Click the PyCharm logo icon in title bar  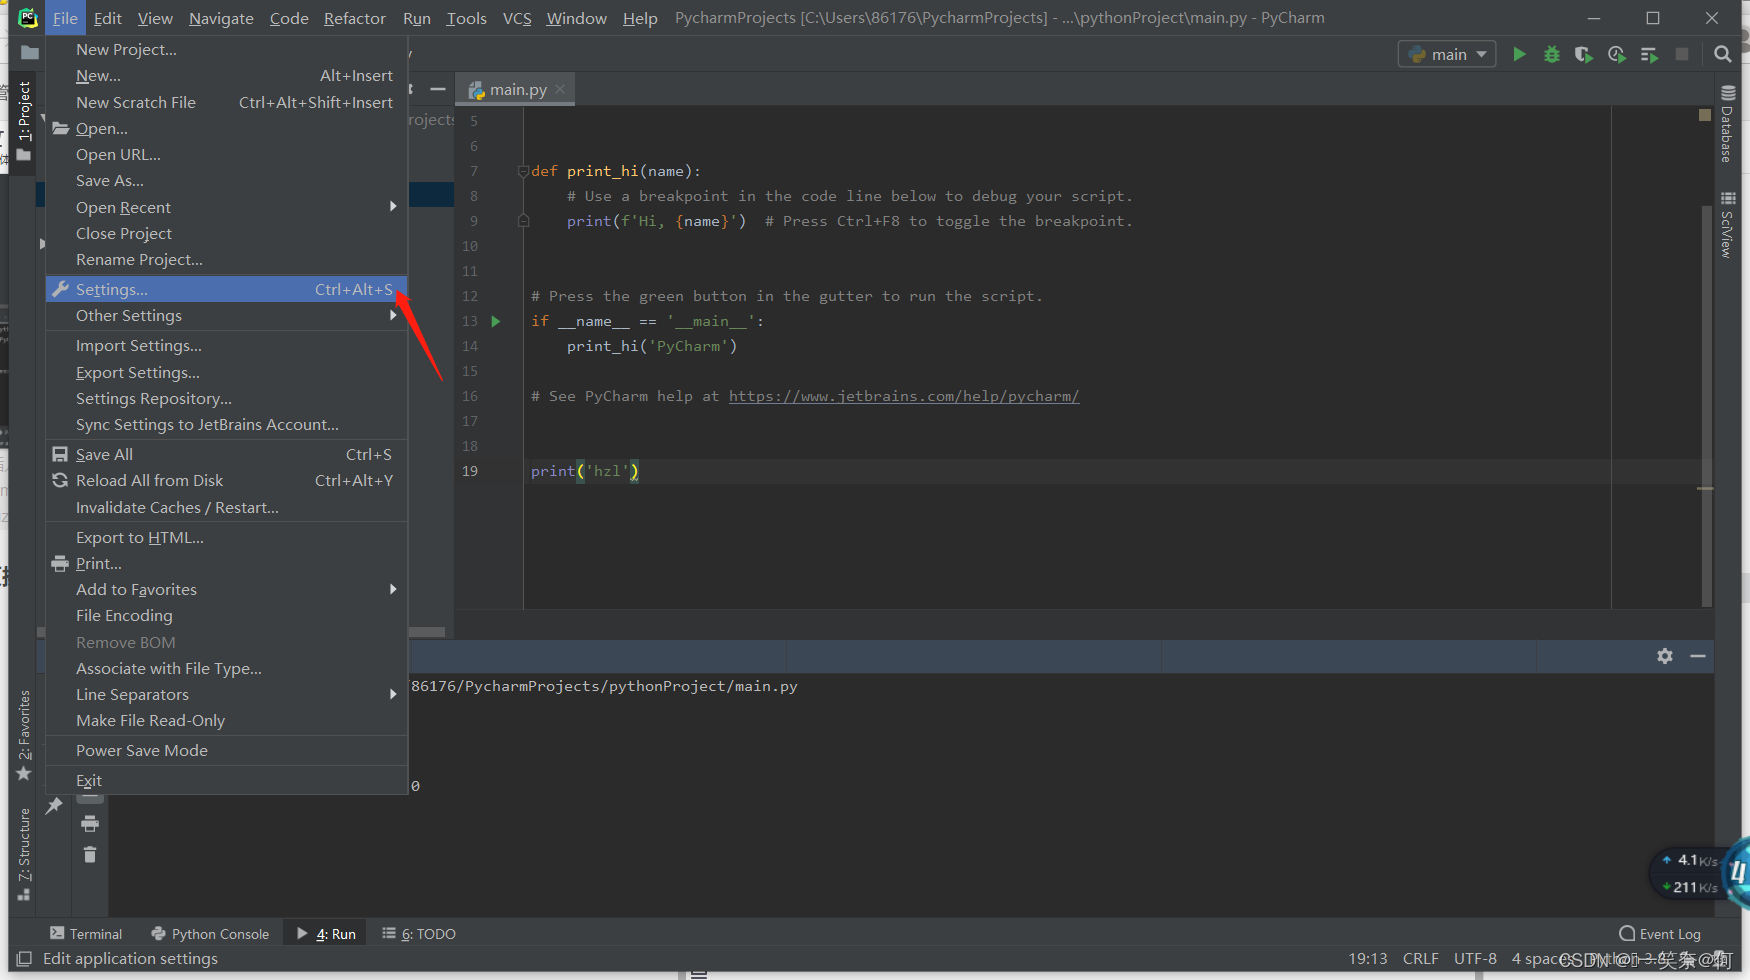(x=28, y=18)
